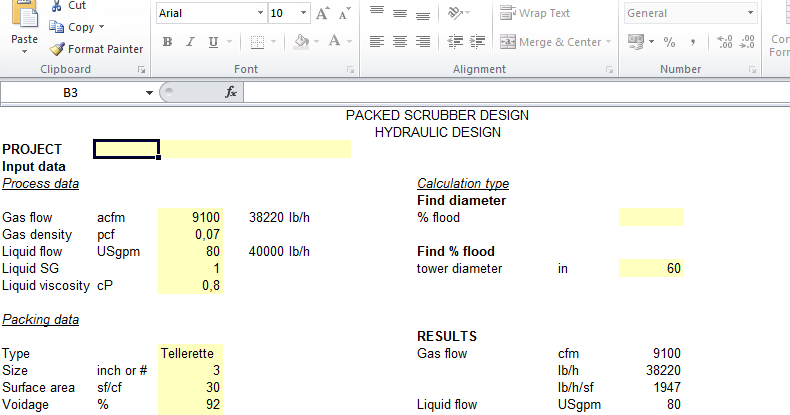Select the Liquid SG value 1 cell
Image resolution: width=790 pixels, height=415 pixels.
pos(190,268)
